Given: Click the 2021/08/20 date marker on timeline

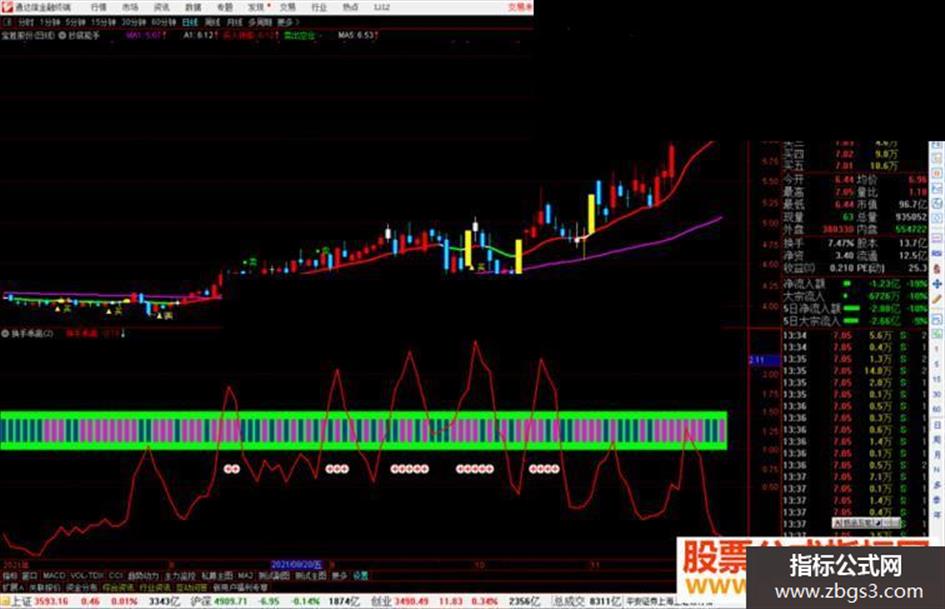Looking at the screenshot, I should pos(297,565).
